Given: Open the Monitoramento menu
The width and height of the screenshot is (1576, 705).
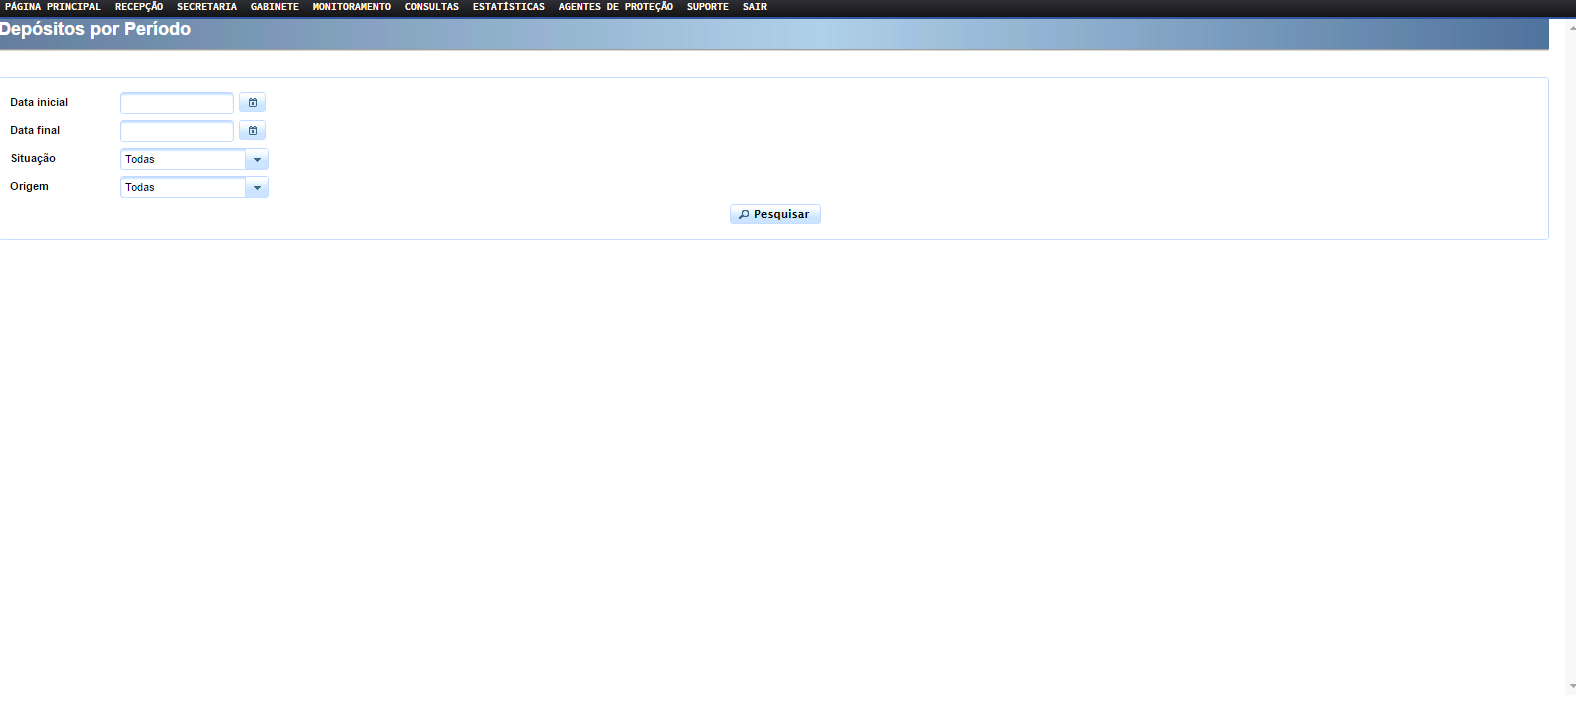Looking at the screenshot, I should (x=352, y=7).
